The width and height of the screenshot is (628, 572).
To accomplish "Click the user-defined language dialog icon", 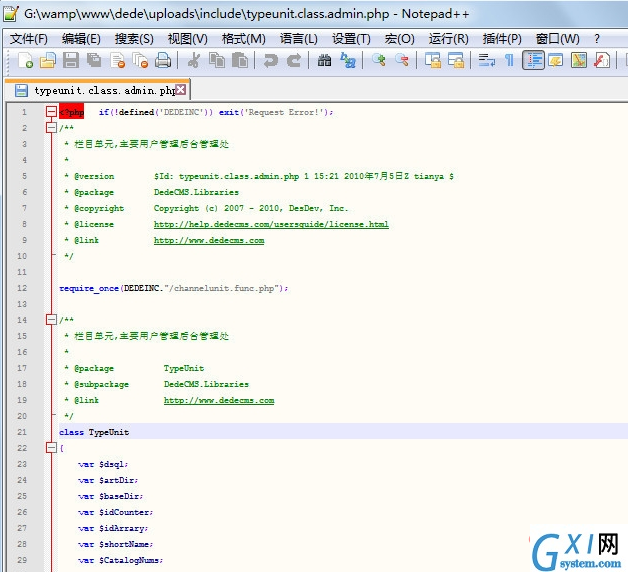I will point(556,60).
